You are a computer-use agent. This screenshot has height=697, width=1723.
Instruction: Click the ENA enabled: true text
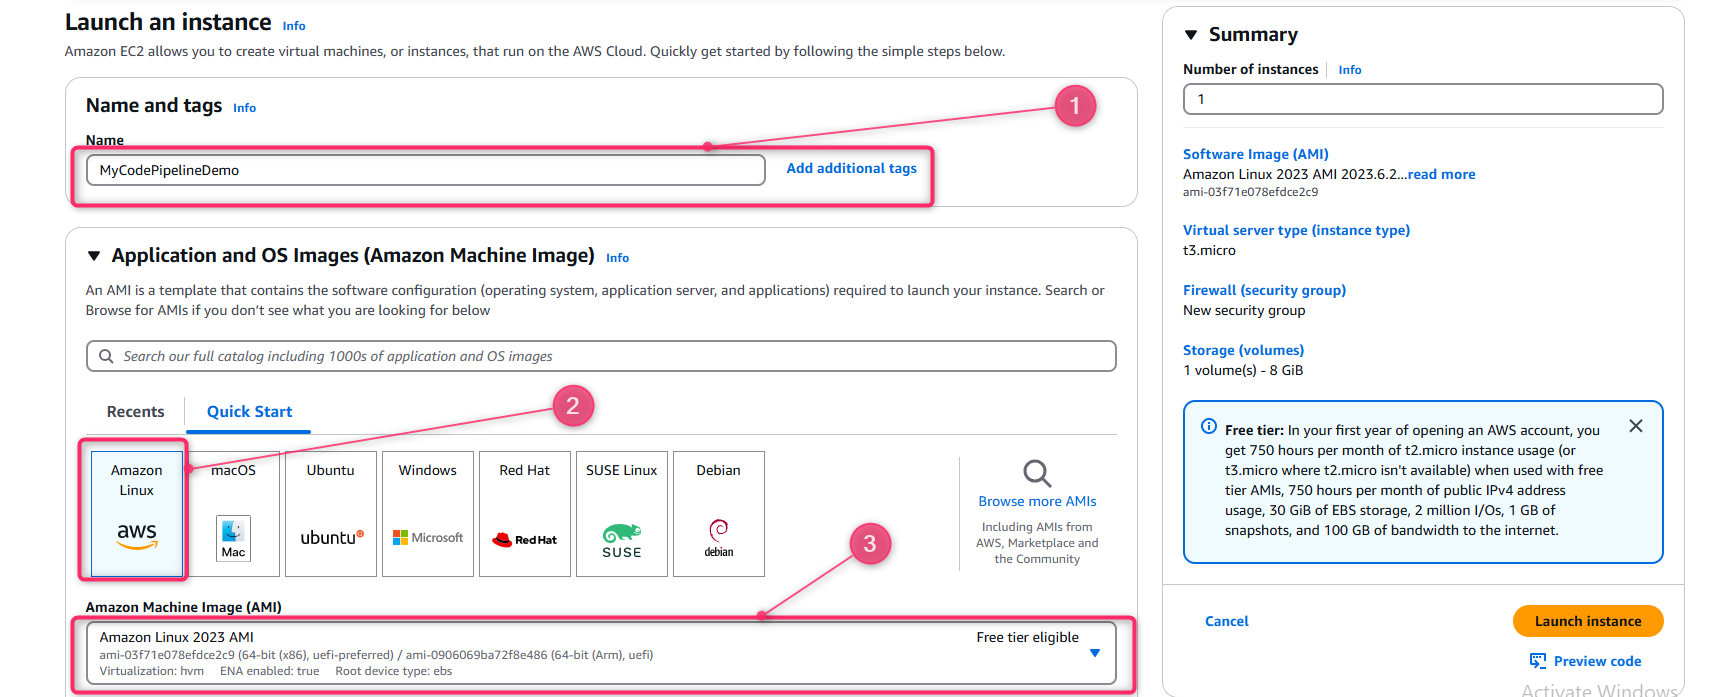click(x=269, y=671)
